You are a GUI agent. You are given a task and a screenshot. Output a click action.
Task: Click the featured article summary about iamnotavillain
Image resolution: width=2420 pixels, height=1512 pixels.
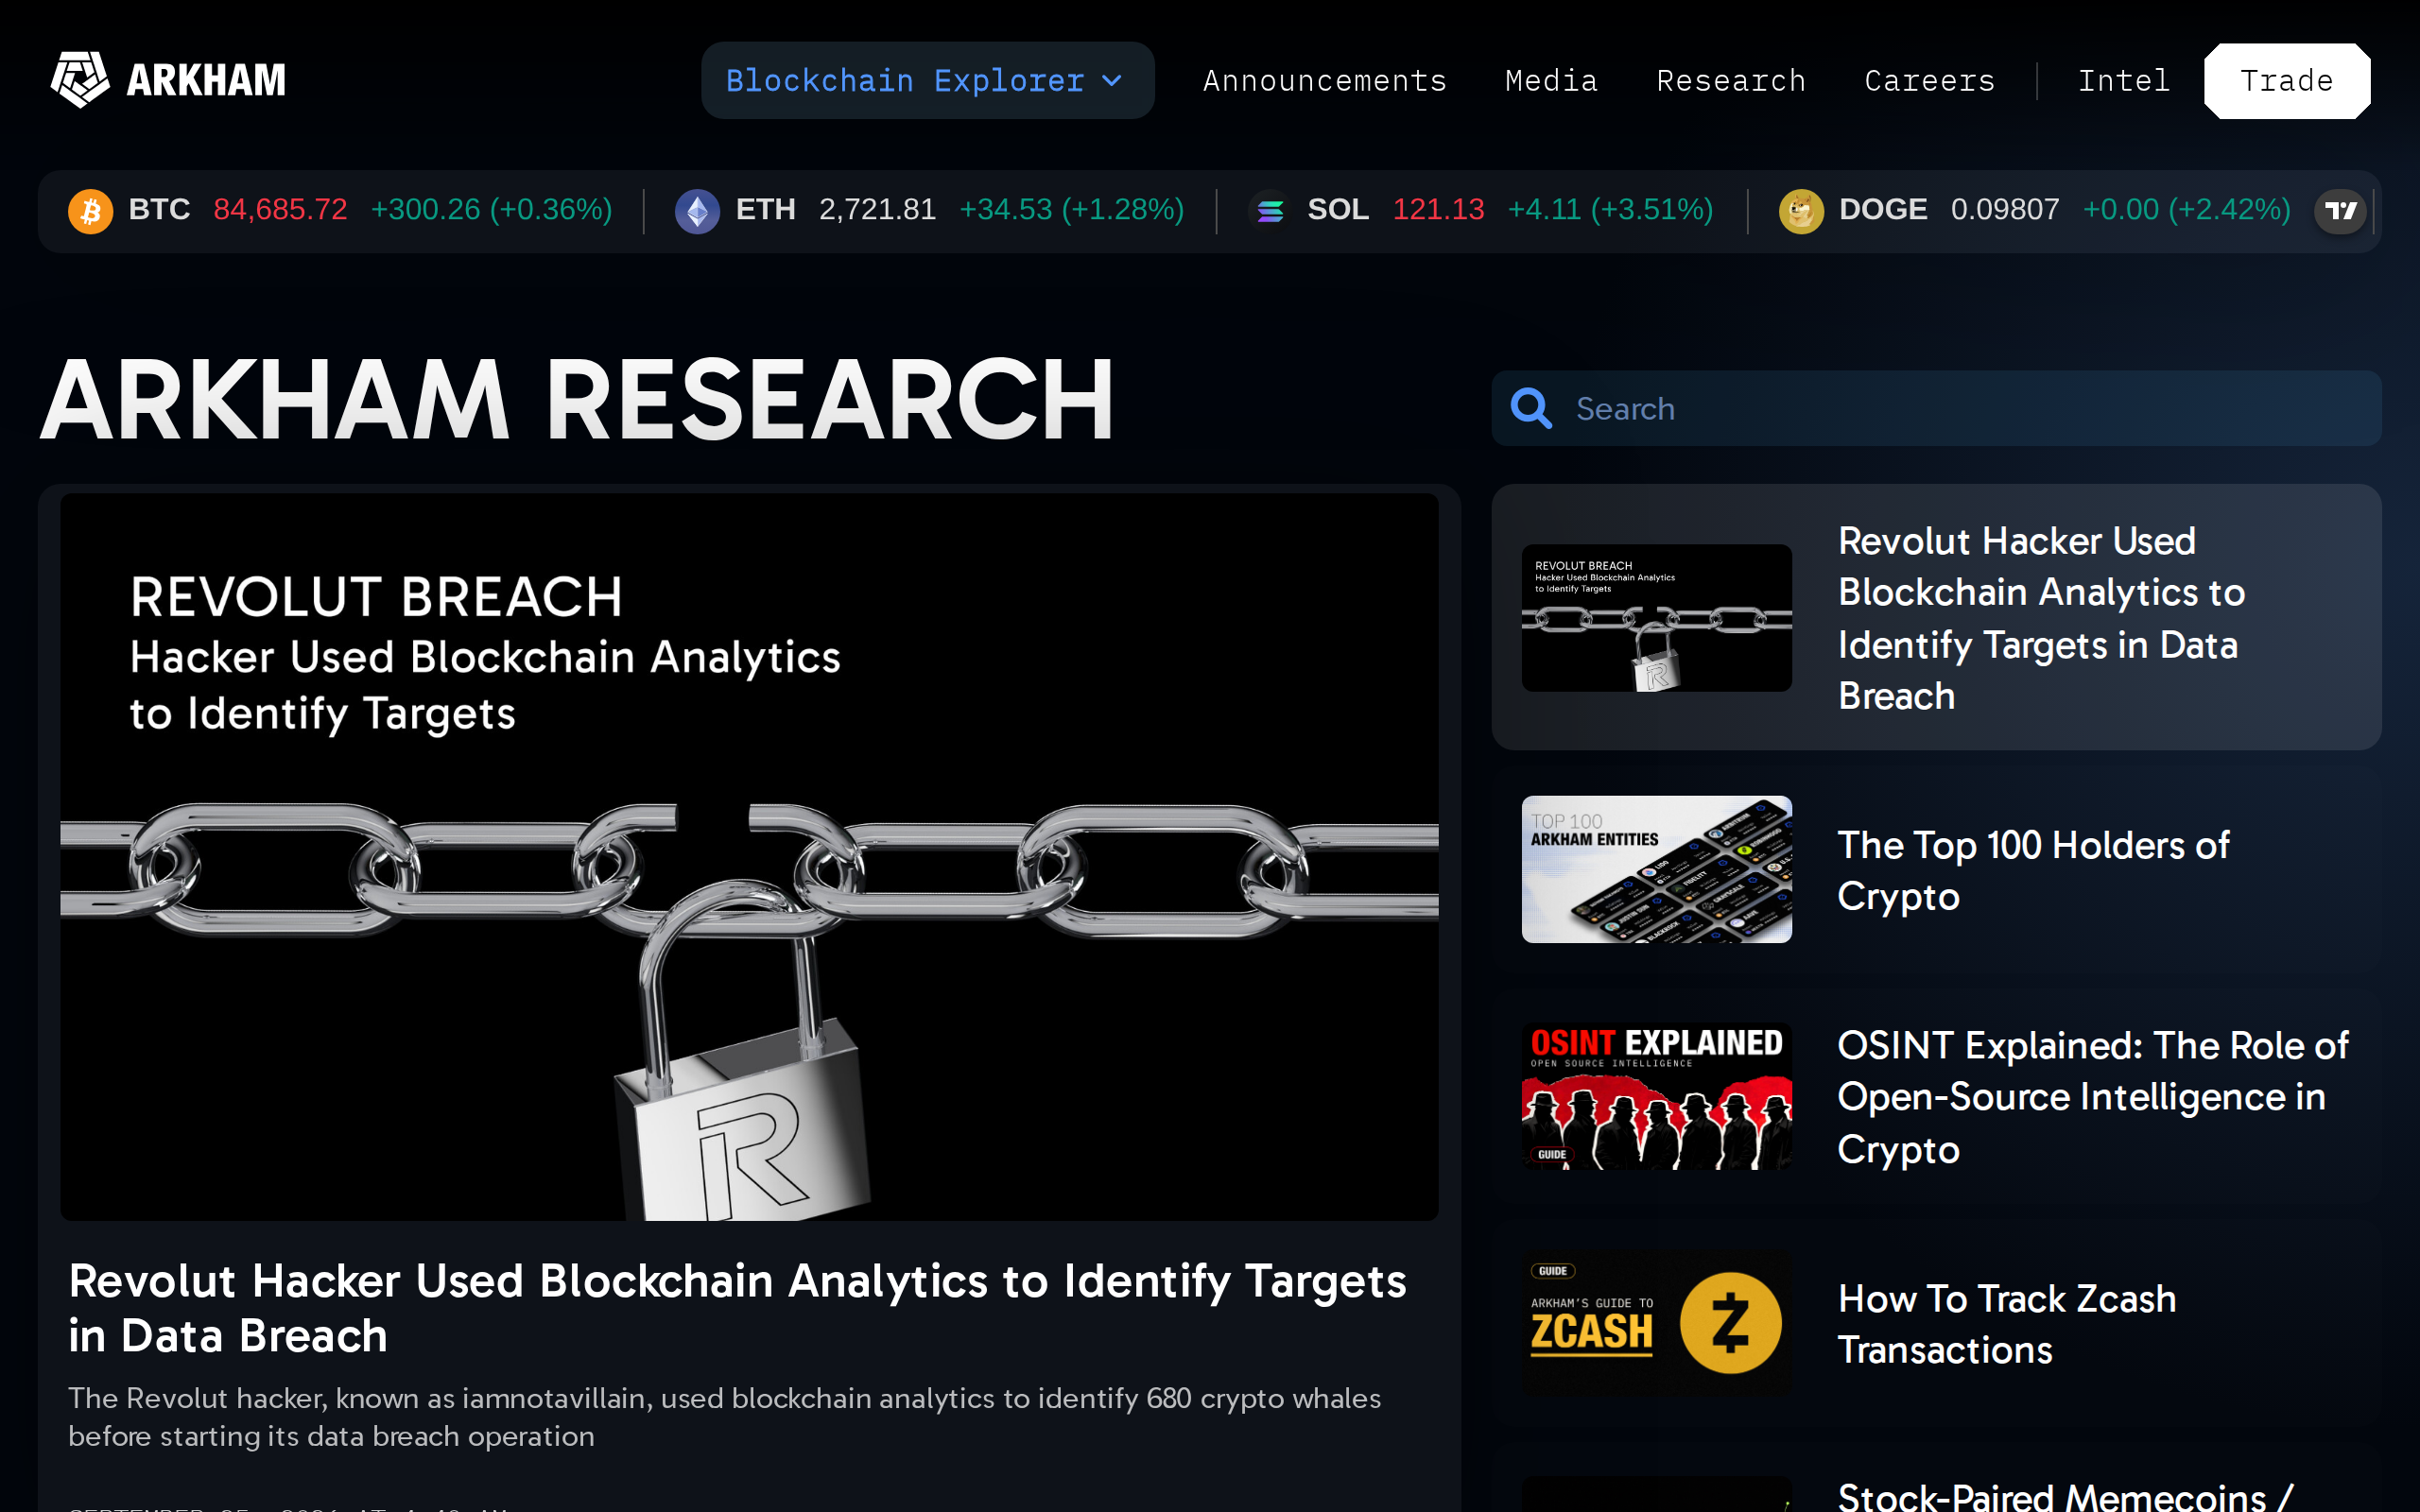coord(724,1417)
